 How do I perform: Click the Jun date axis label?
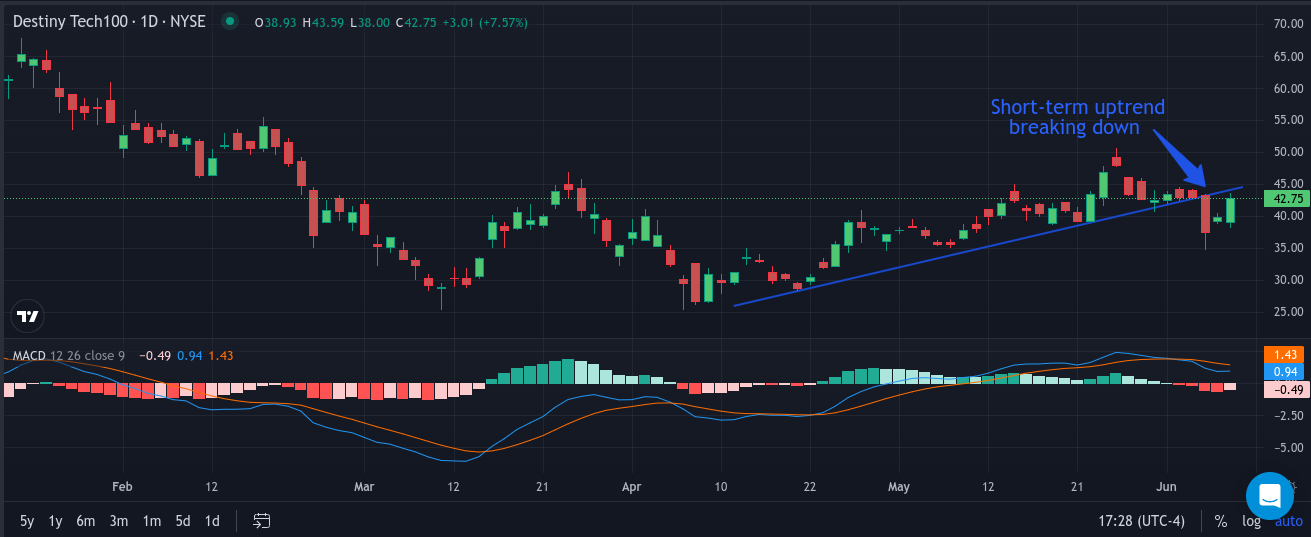(x=1166, y=487)
